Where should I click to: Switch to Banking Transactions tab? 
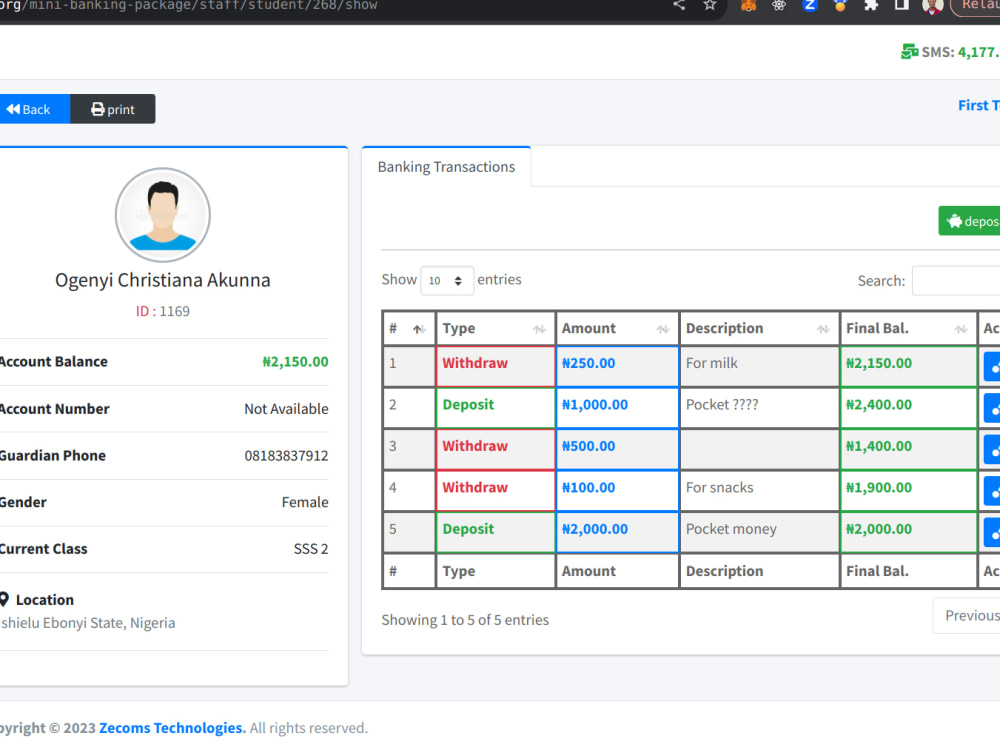(446, 167)
